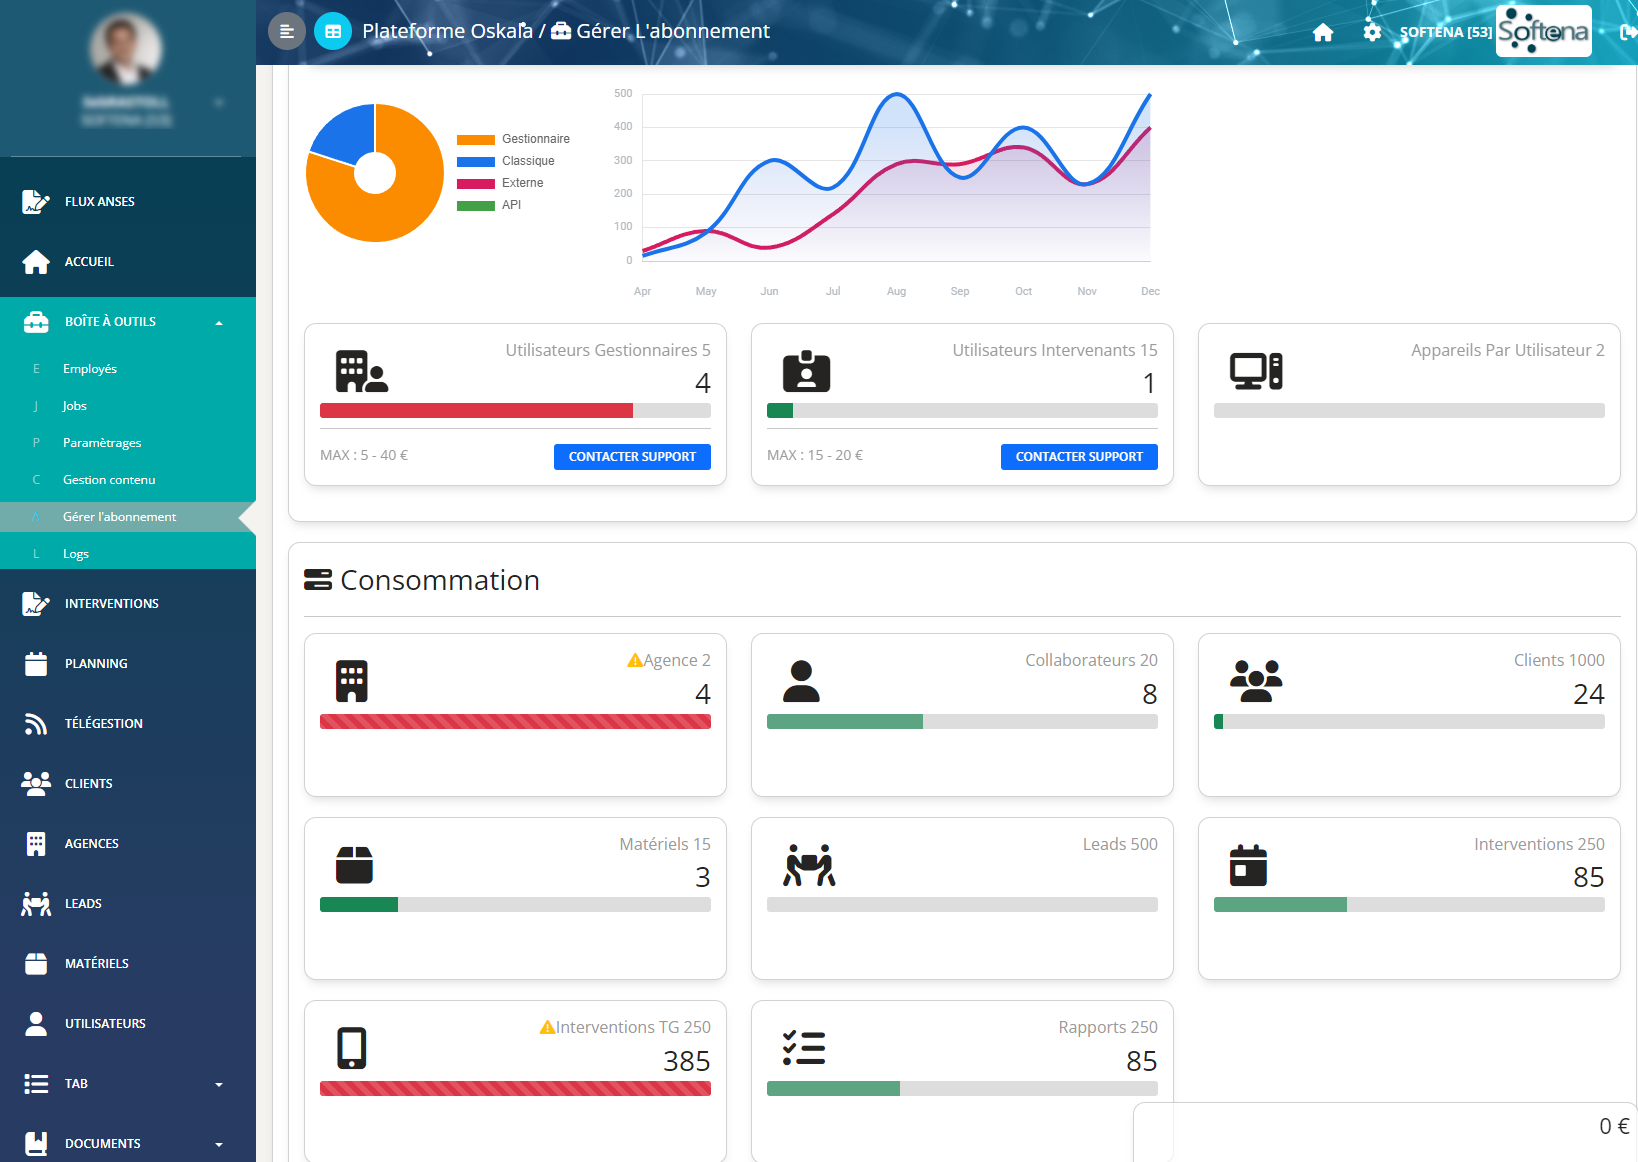Image resolution: width=1638 pixels, height=1162 pixels.
Task: Click 'MAX : 5 - 40 €' text
Action: point(364,456)
